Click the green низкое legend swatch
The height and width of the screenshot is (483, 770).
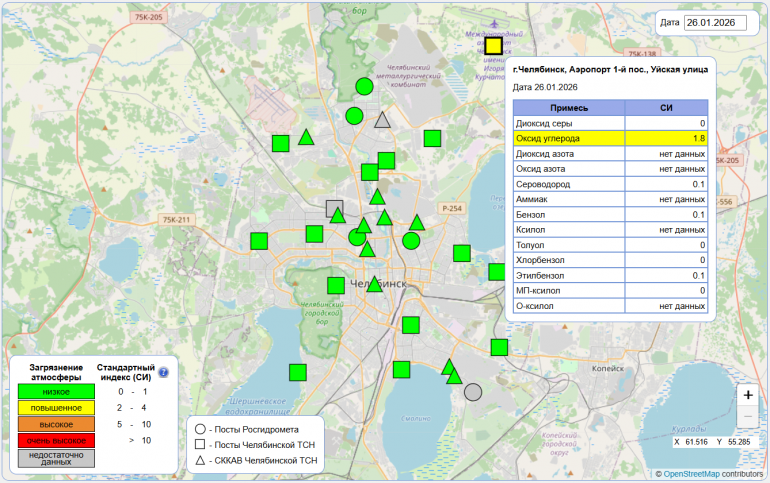tap(49, 392)
